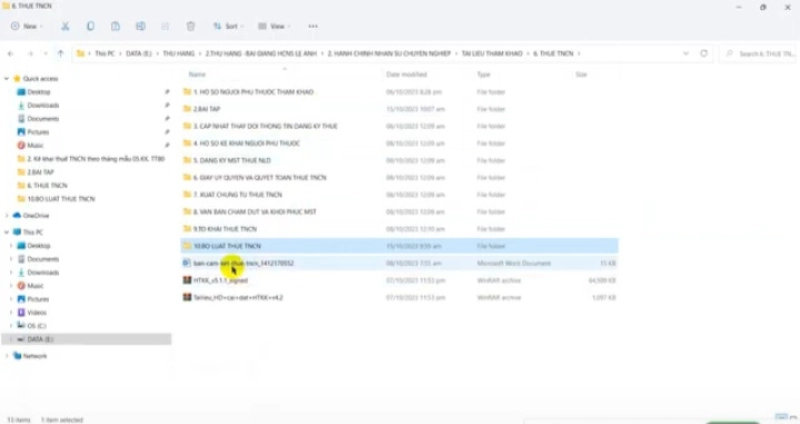Click the Rename icon in toolbar
The width and height of the screenshot is (800, 424).
coord(140,26)
